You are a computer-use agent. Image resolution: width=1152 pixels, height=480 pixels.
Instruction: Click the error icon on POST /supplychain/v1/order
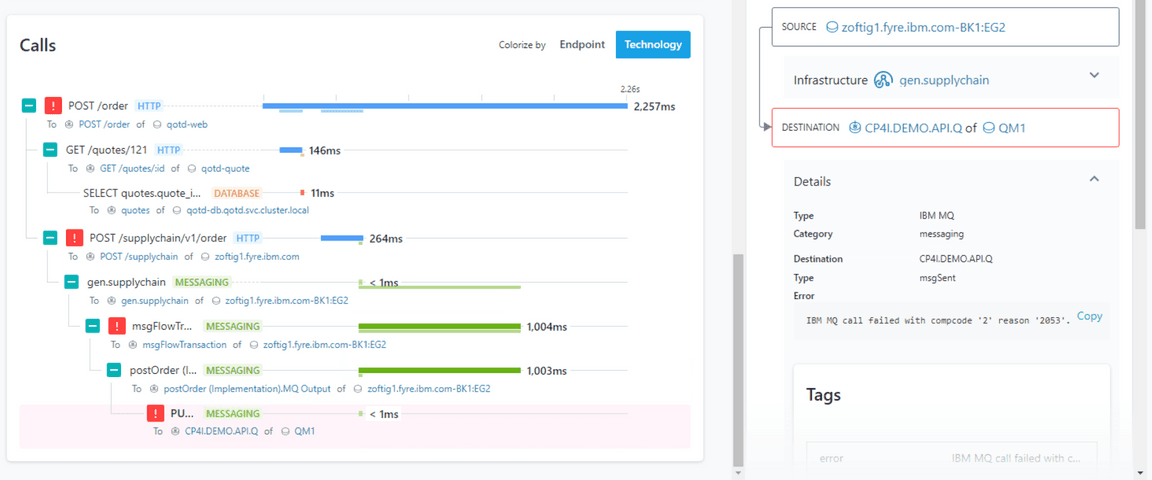[74, 238]
